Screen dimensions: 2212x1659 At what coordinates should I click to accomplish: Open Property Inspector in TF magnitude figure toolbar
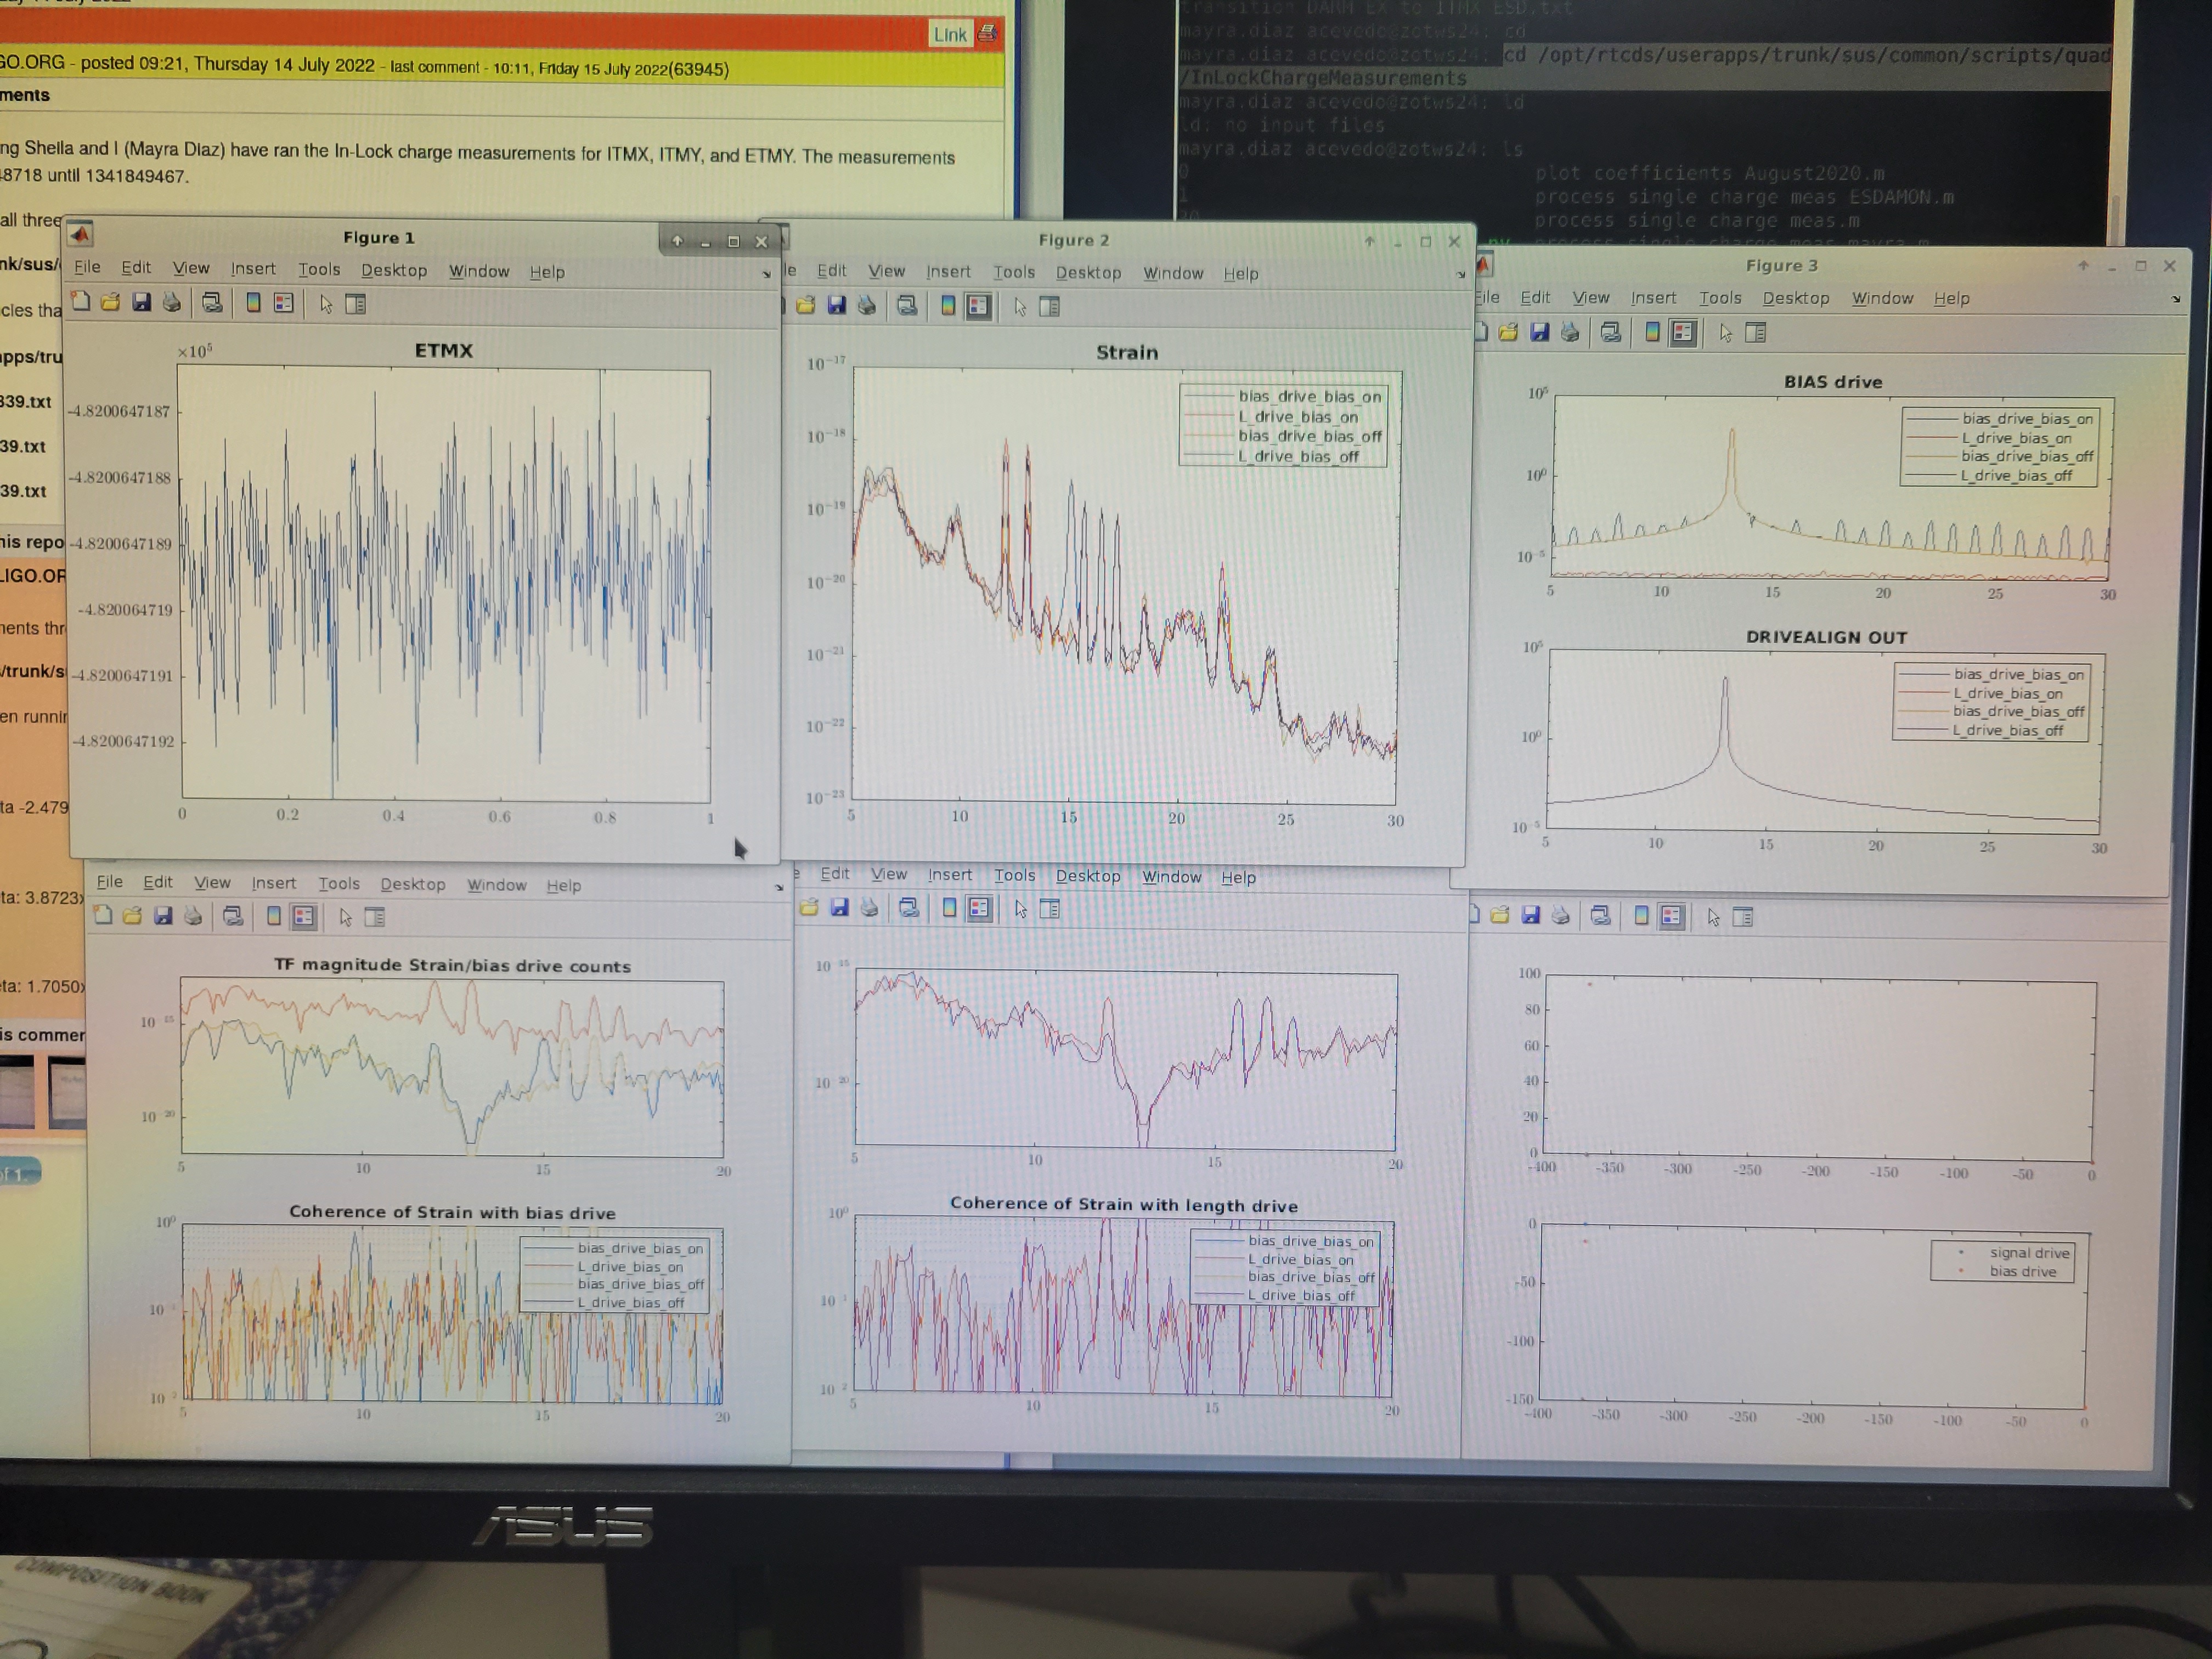pyautogui.click(x=375, y=916)
